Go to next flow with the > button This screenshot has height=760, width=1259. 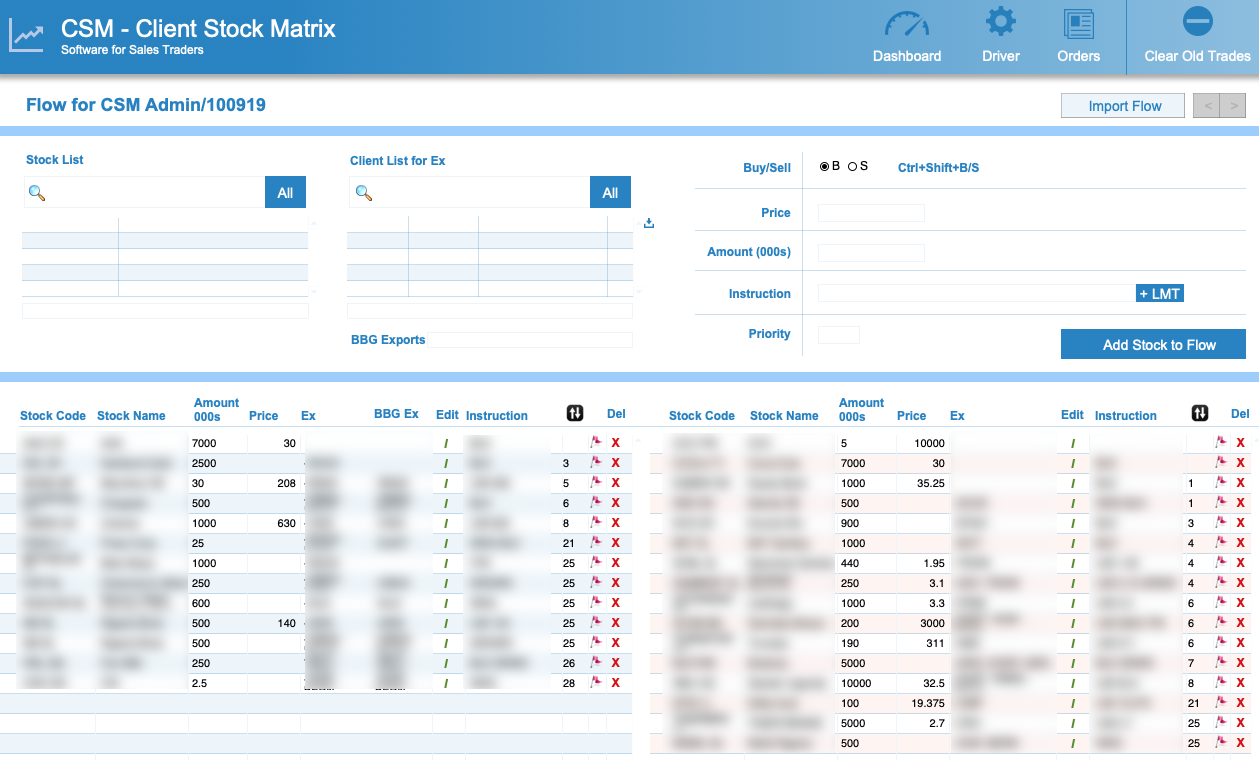[1233, 106]
